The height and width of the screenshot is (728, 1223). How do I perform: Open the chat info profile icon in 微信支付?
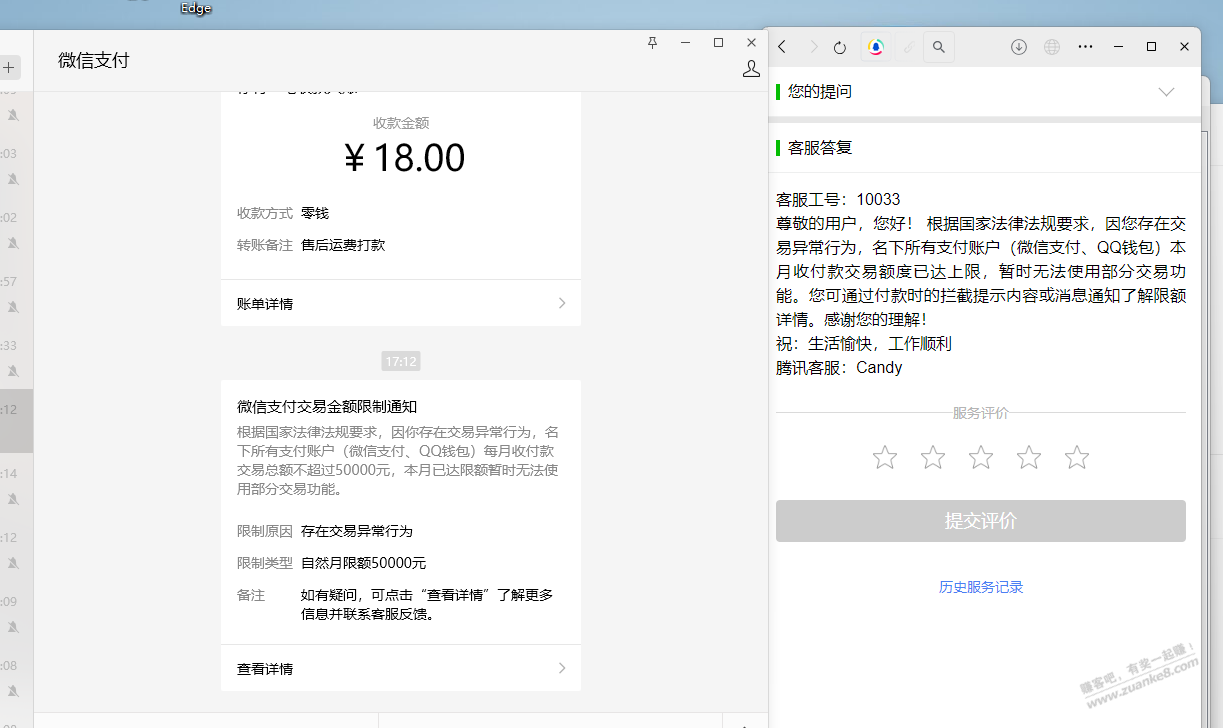coord(751,68)
